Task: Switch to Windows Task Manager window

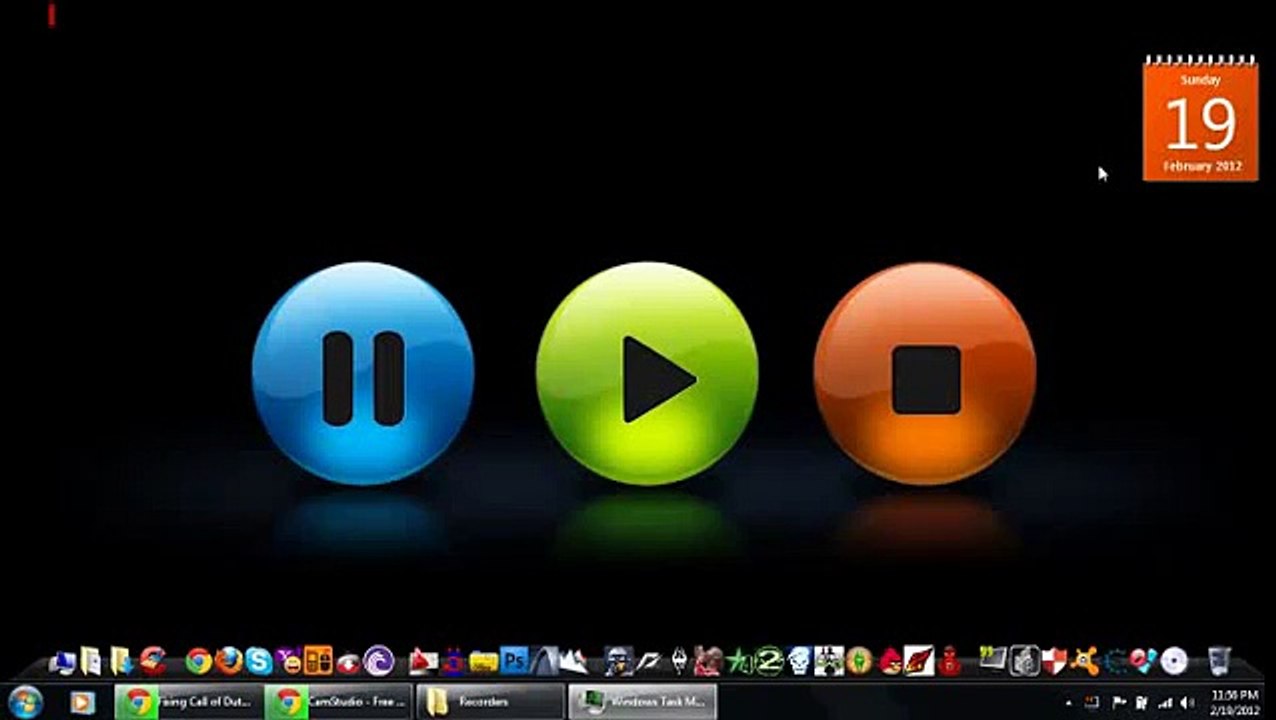Action: [643, 702]
